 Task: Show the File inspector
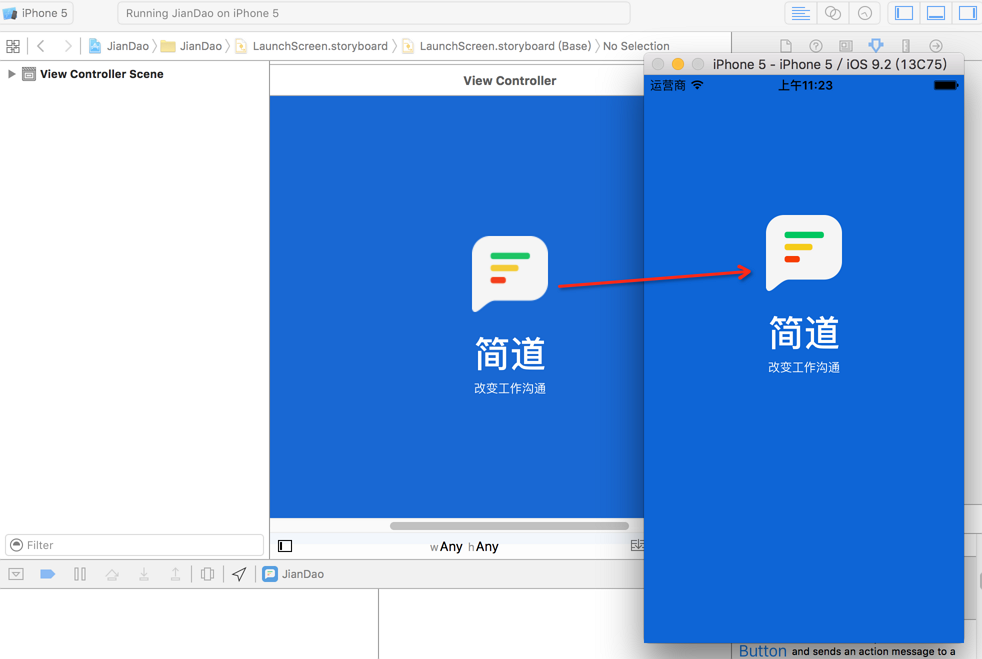tap(785, 46)
